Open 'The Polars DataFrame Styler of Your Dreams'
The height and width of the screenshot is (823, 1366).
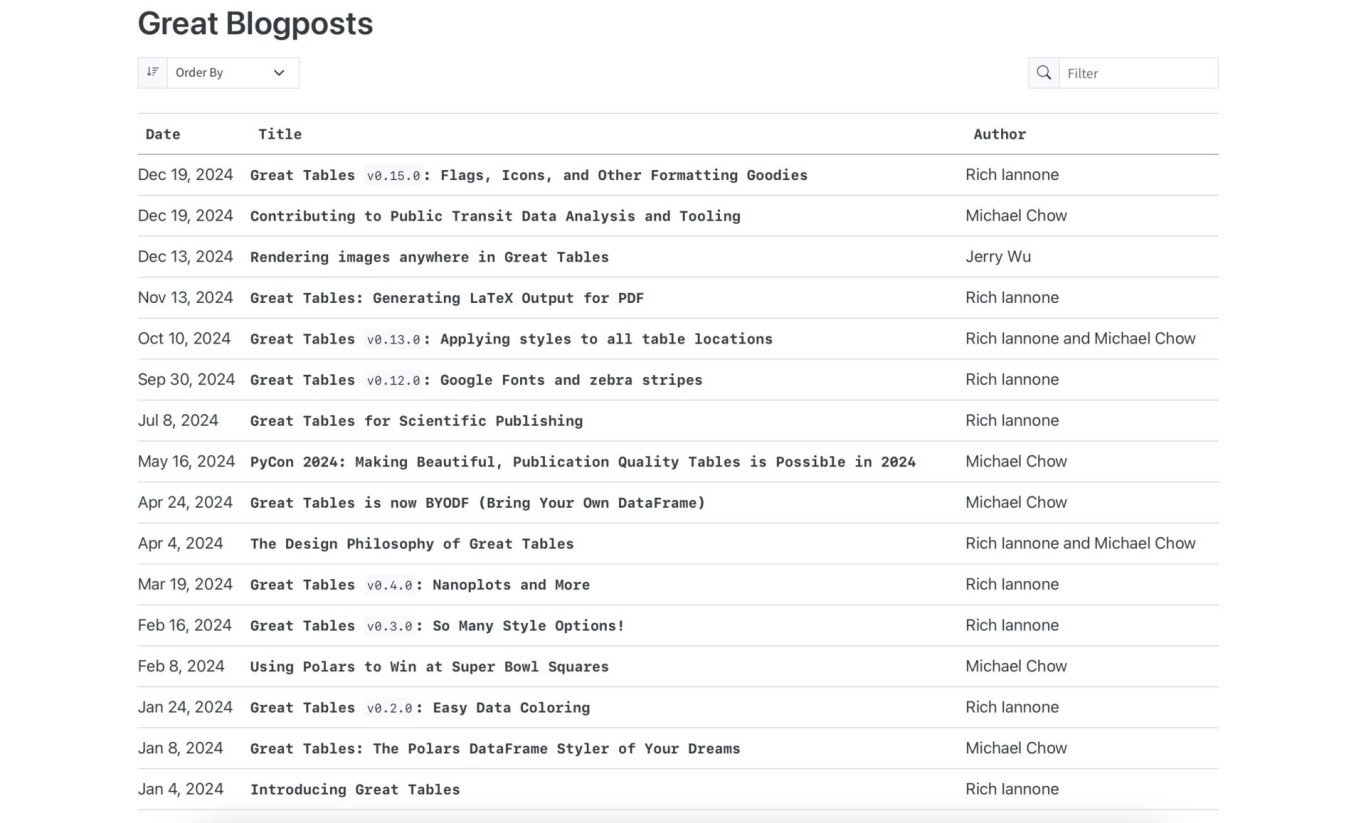(x=495, y=749)
